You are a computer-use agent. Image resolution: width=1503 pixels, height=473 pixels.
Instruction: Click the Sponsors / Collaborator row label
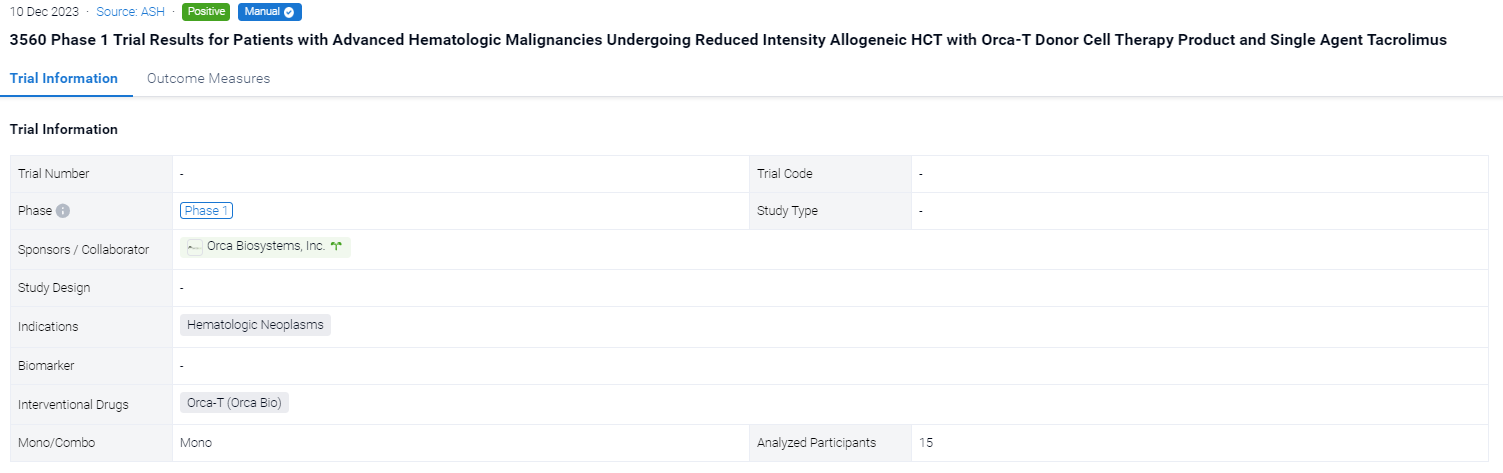point(83,250)
